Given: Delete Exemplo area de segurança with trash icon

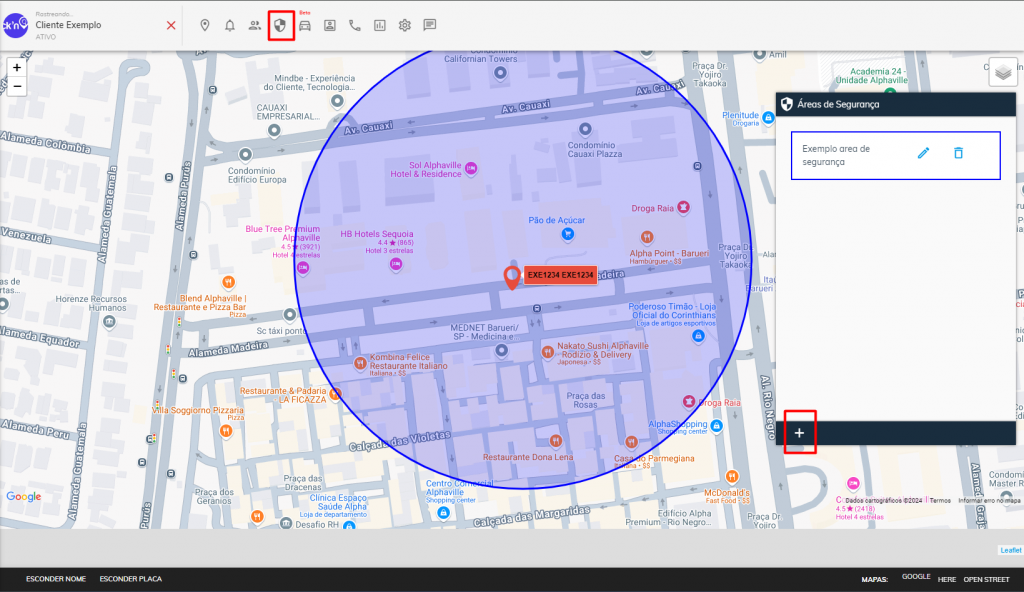Looking at the screenshot, I should (x=959, y=153).
